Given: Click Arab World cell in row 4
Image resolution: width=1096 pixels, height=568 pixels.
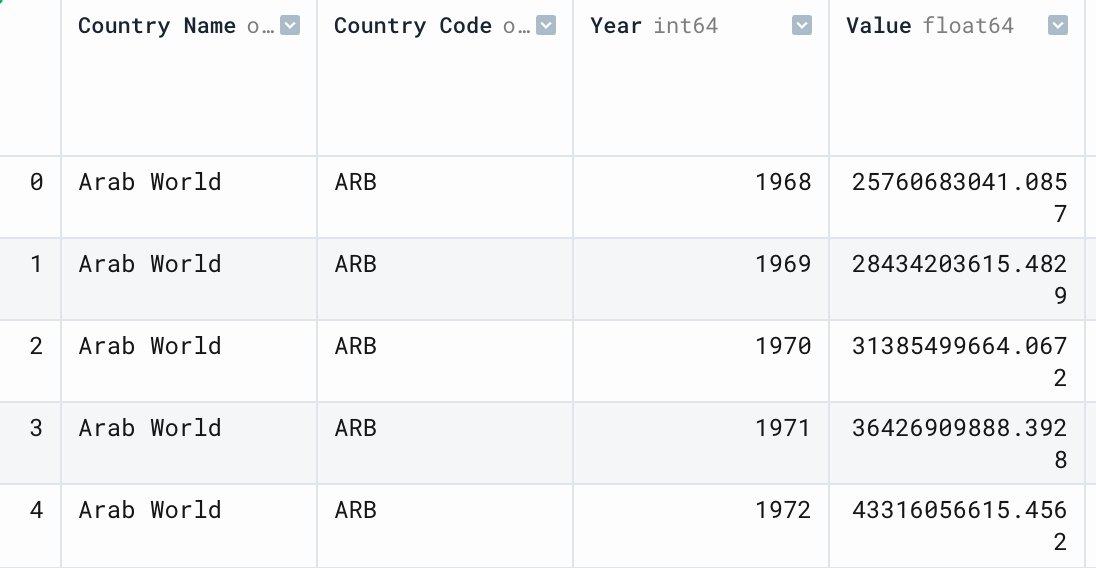Looking at the screenshot, I should point(189,525).
